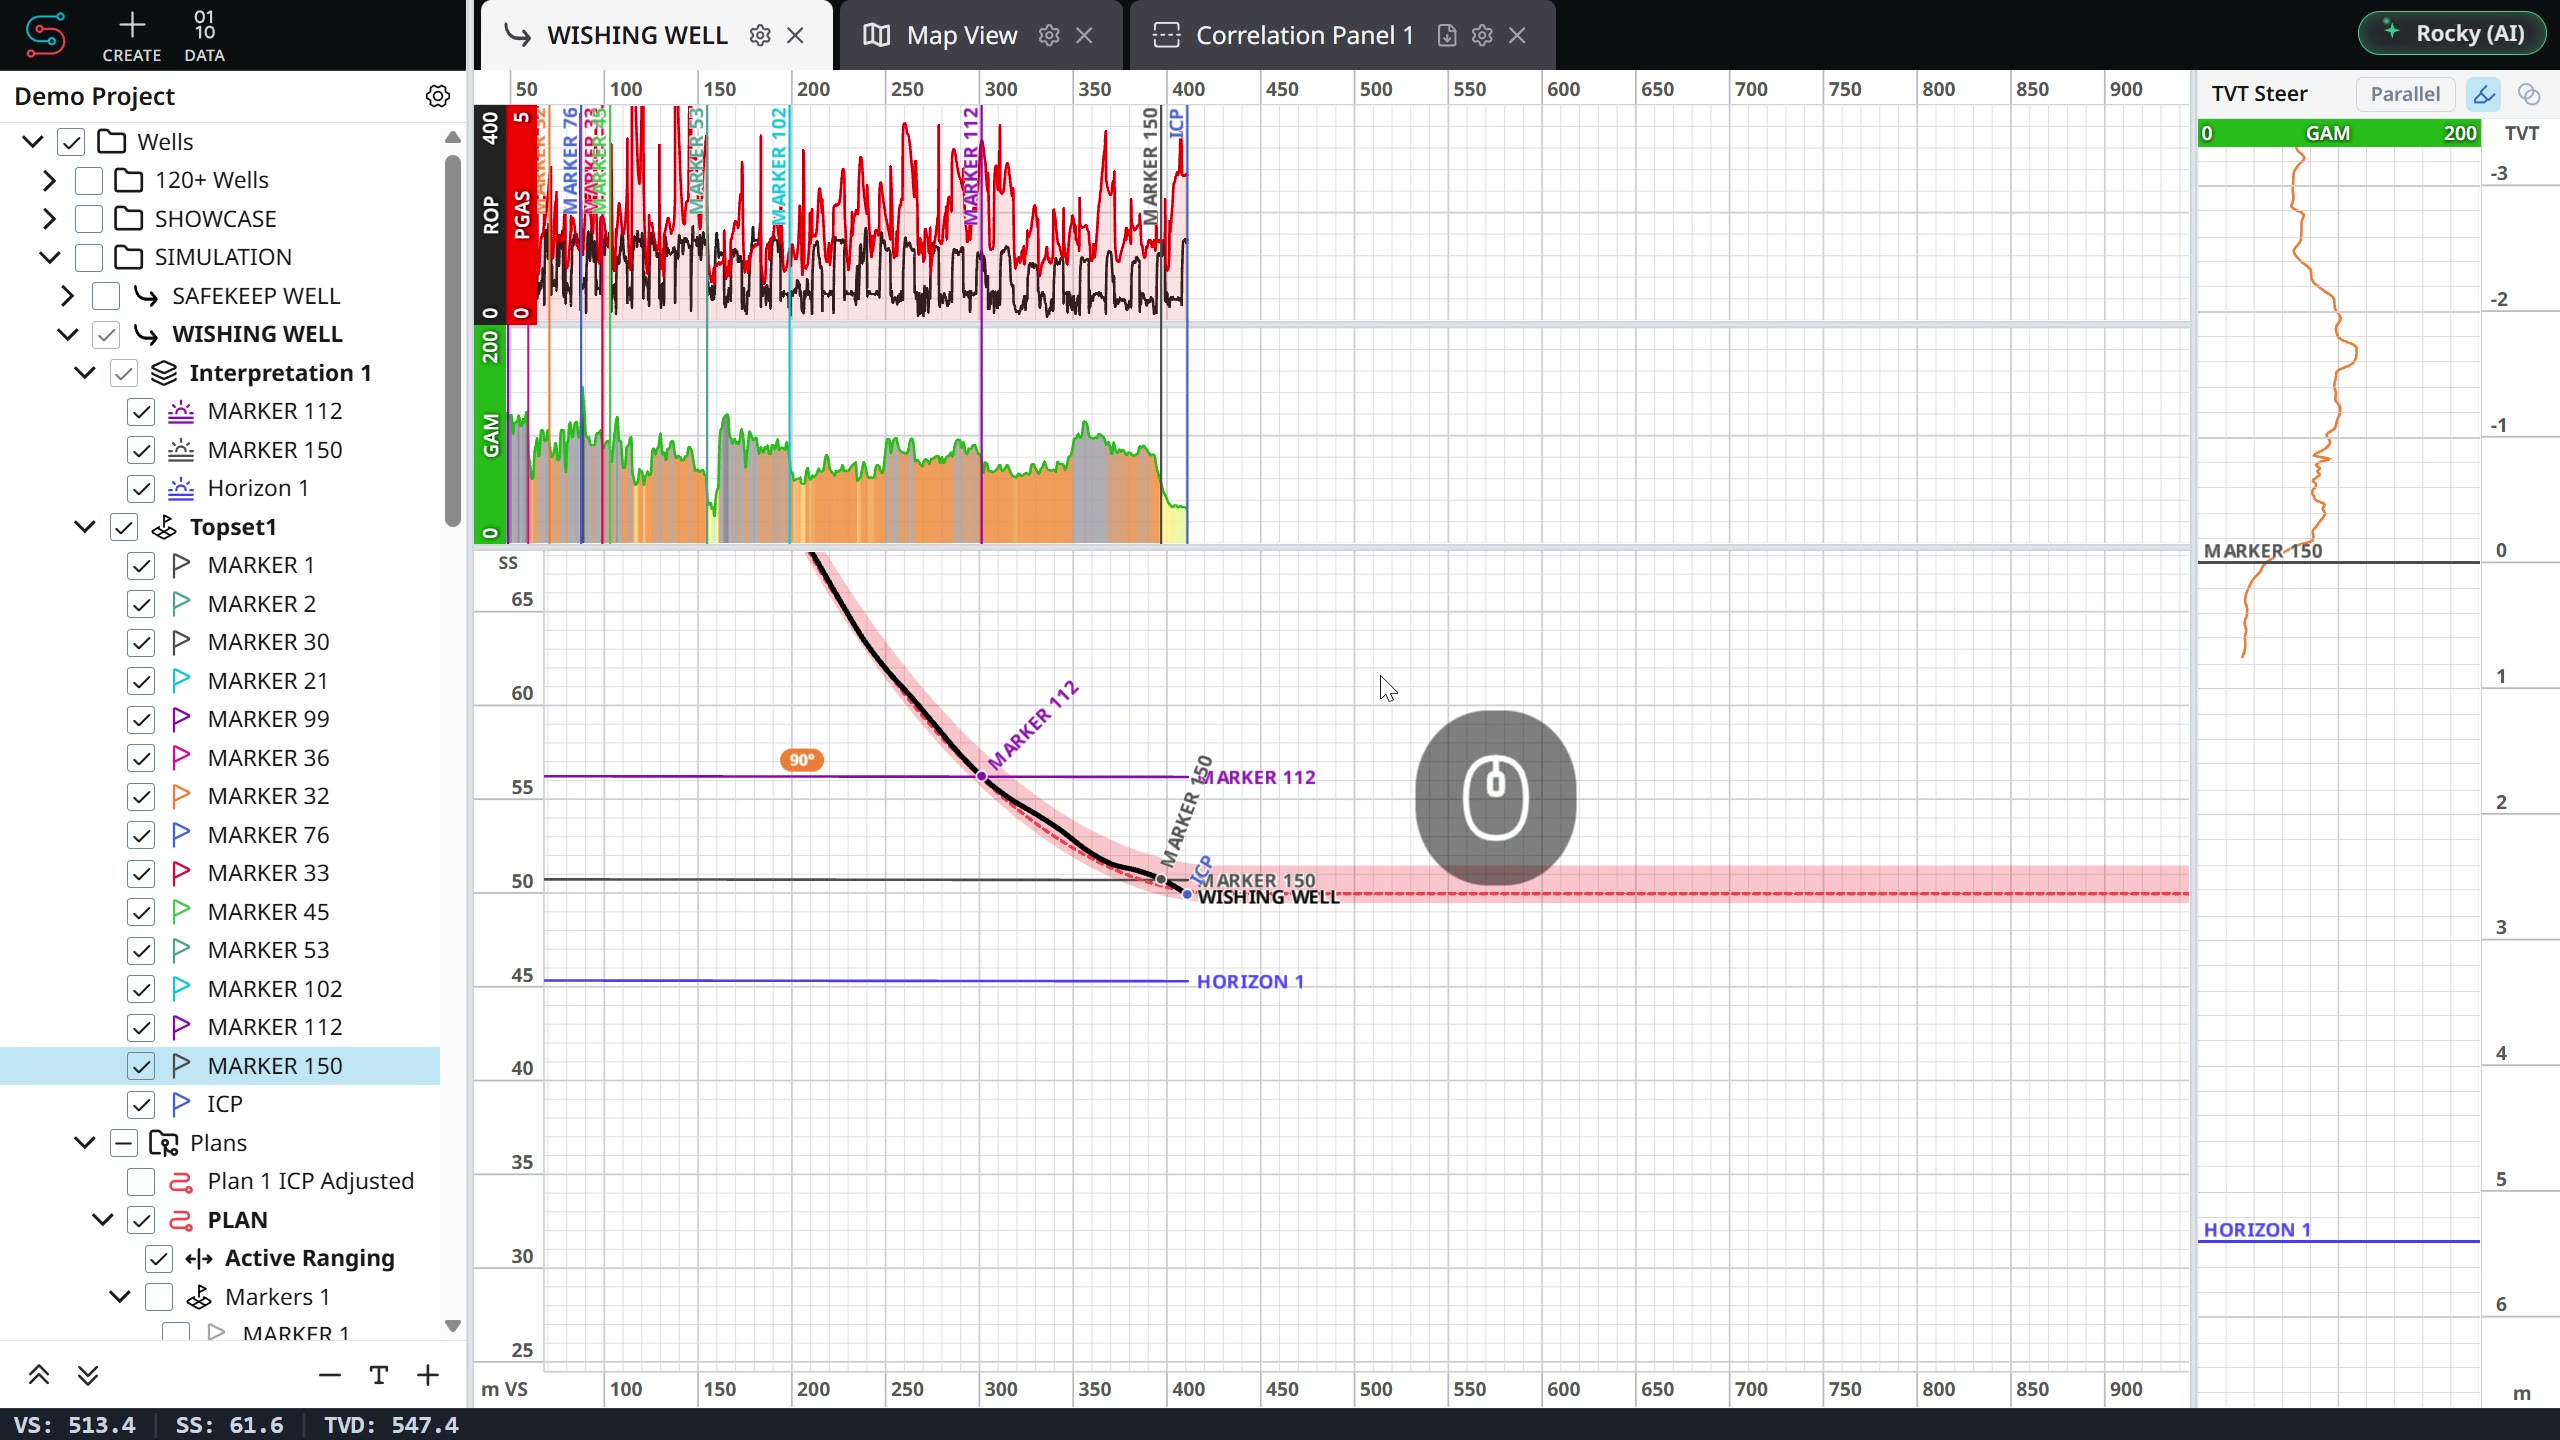
Task: Toggle the Wells folder checkbox
Action: (x=71, y=142)
